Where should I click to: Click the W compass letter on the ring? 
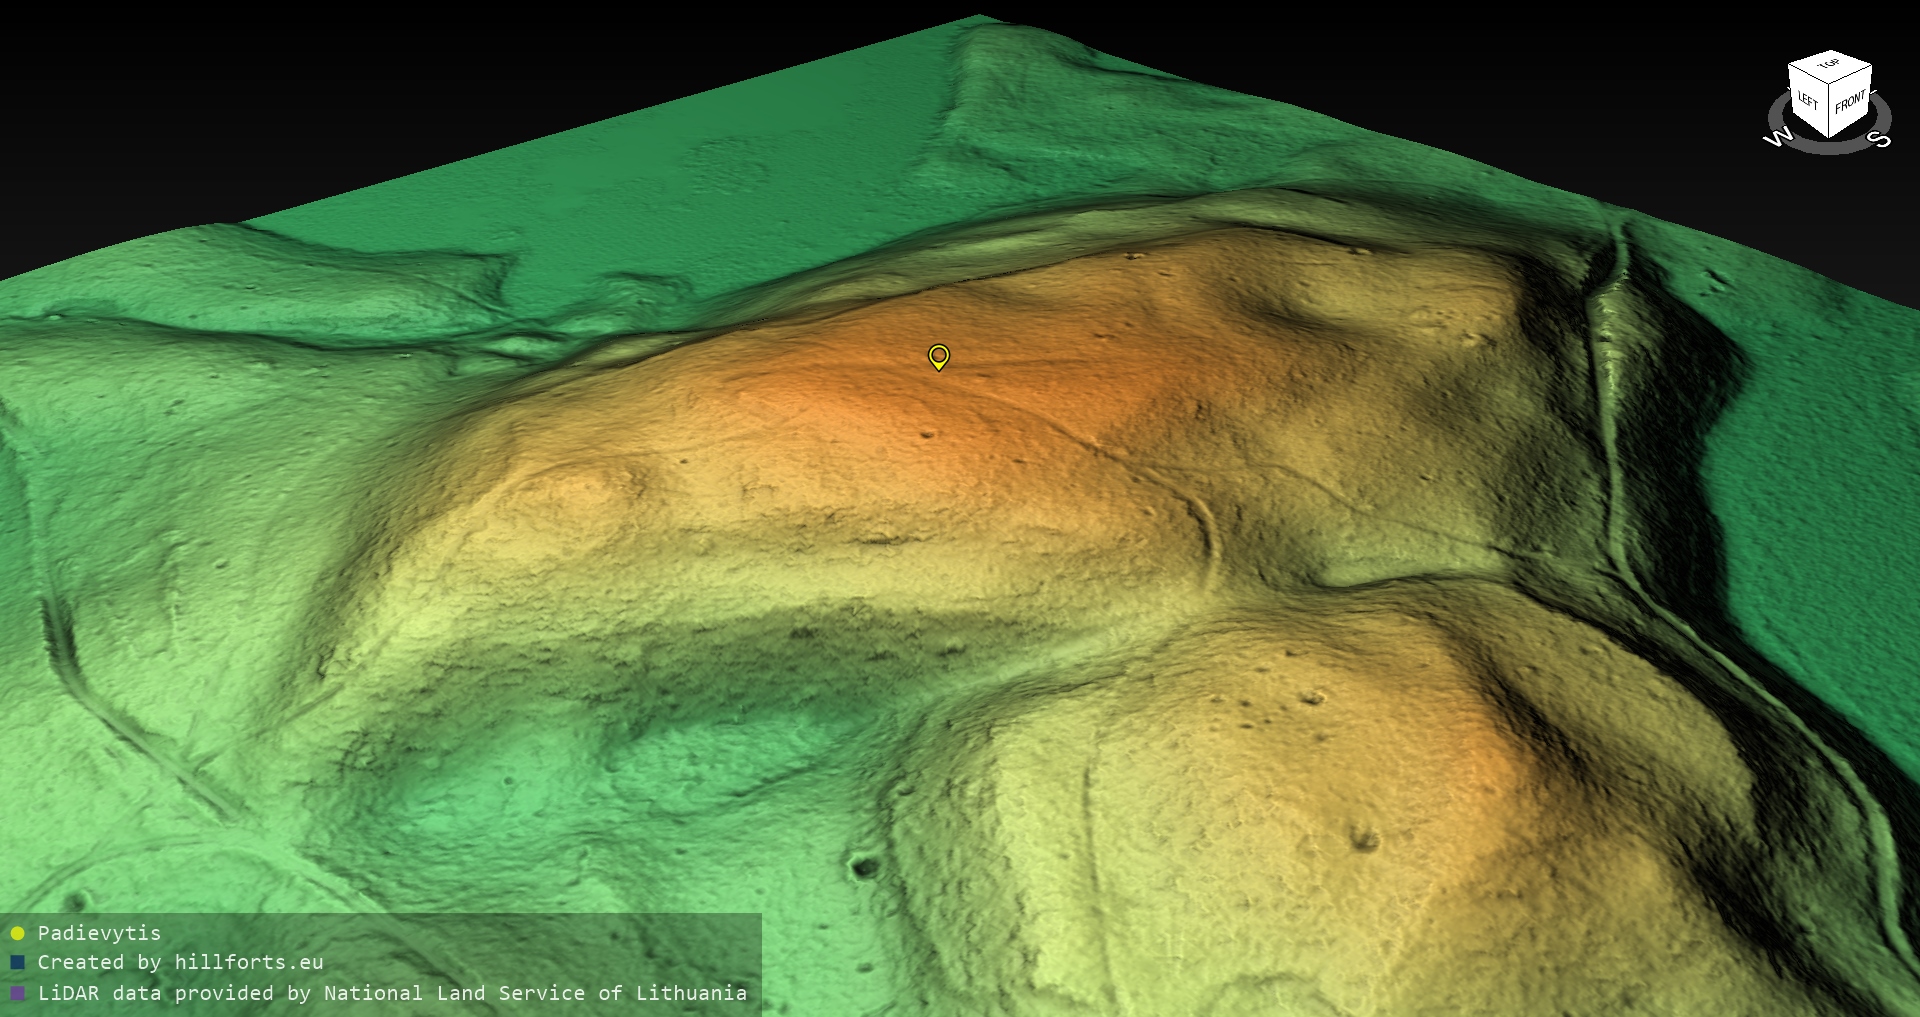pos(1778,138)
